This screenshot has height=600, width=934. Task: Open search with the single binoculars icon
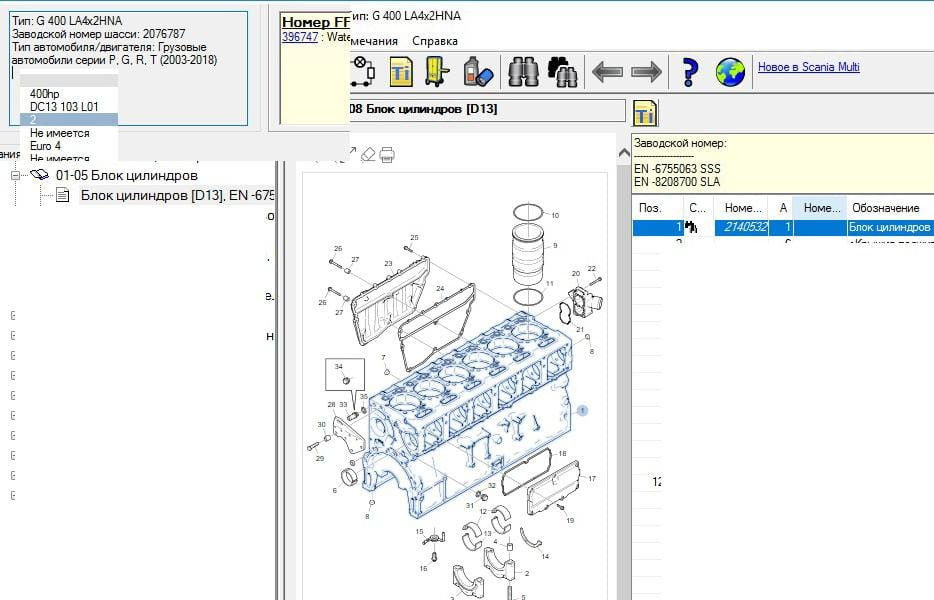pos(523,71)
